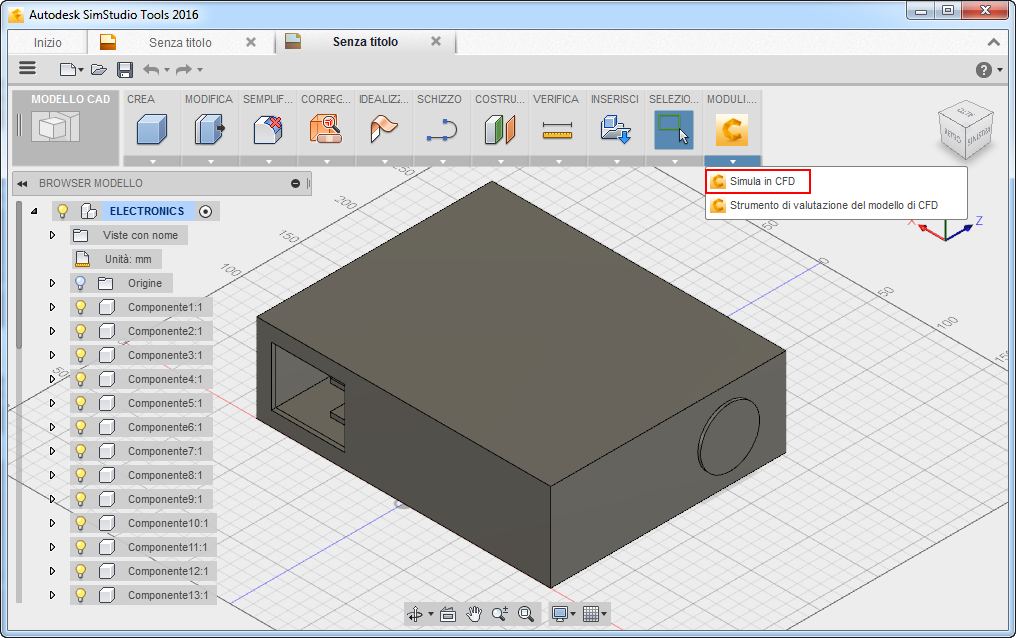The height and width of the screenshot is (638, 1016).
Task: Open the CREA box tool
Action: pos(152,129)
